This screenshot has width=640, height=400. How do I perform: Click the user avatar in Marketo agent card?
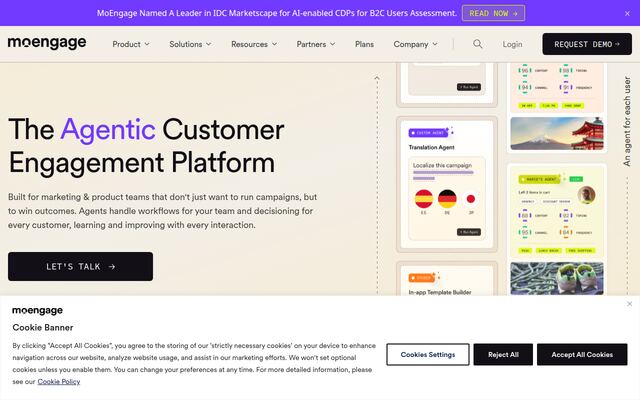tap(587, 195)
